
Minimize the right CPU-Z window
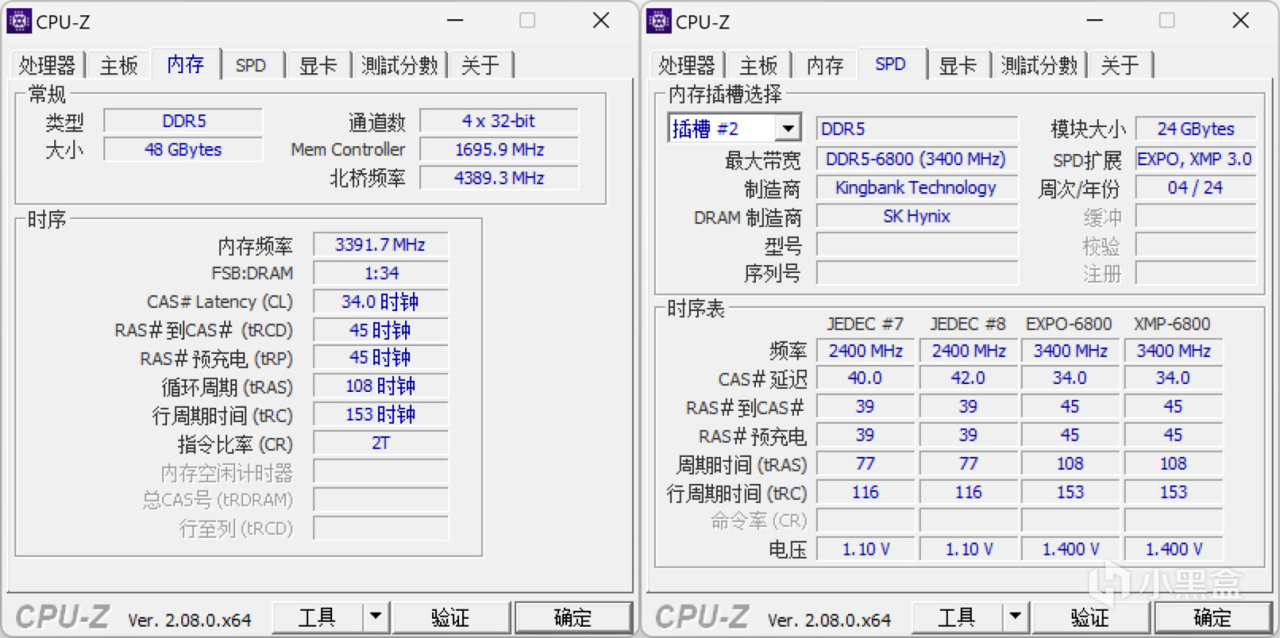(1095, 20)
